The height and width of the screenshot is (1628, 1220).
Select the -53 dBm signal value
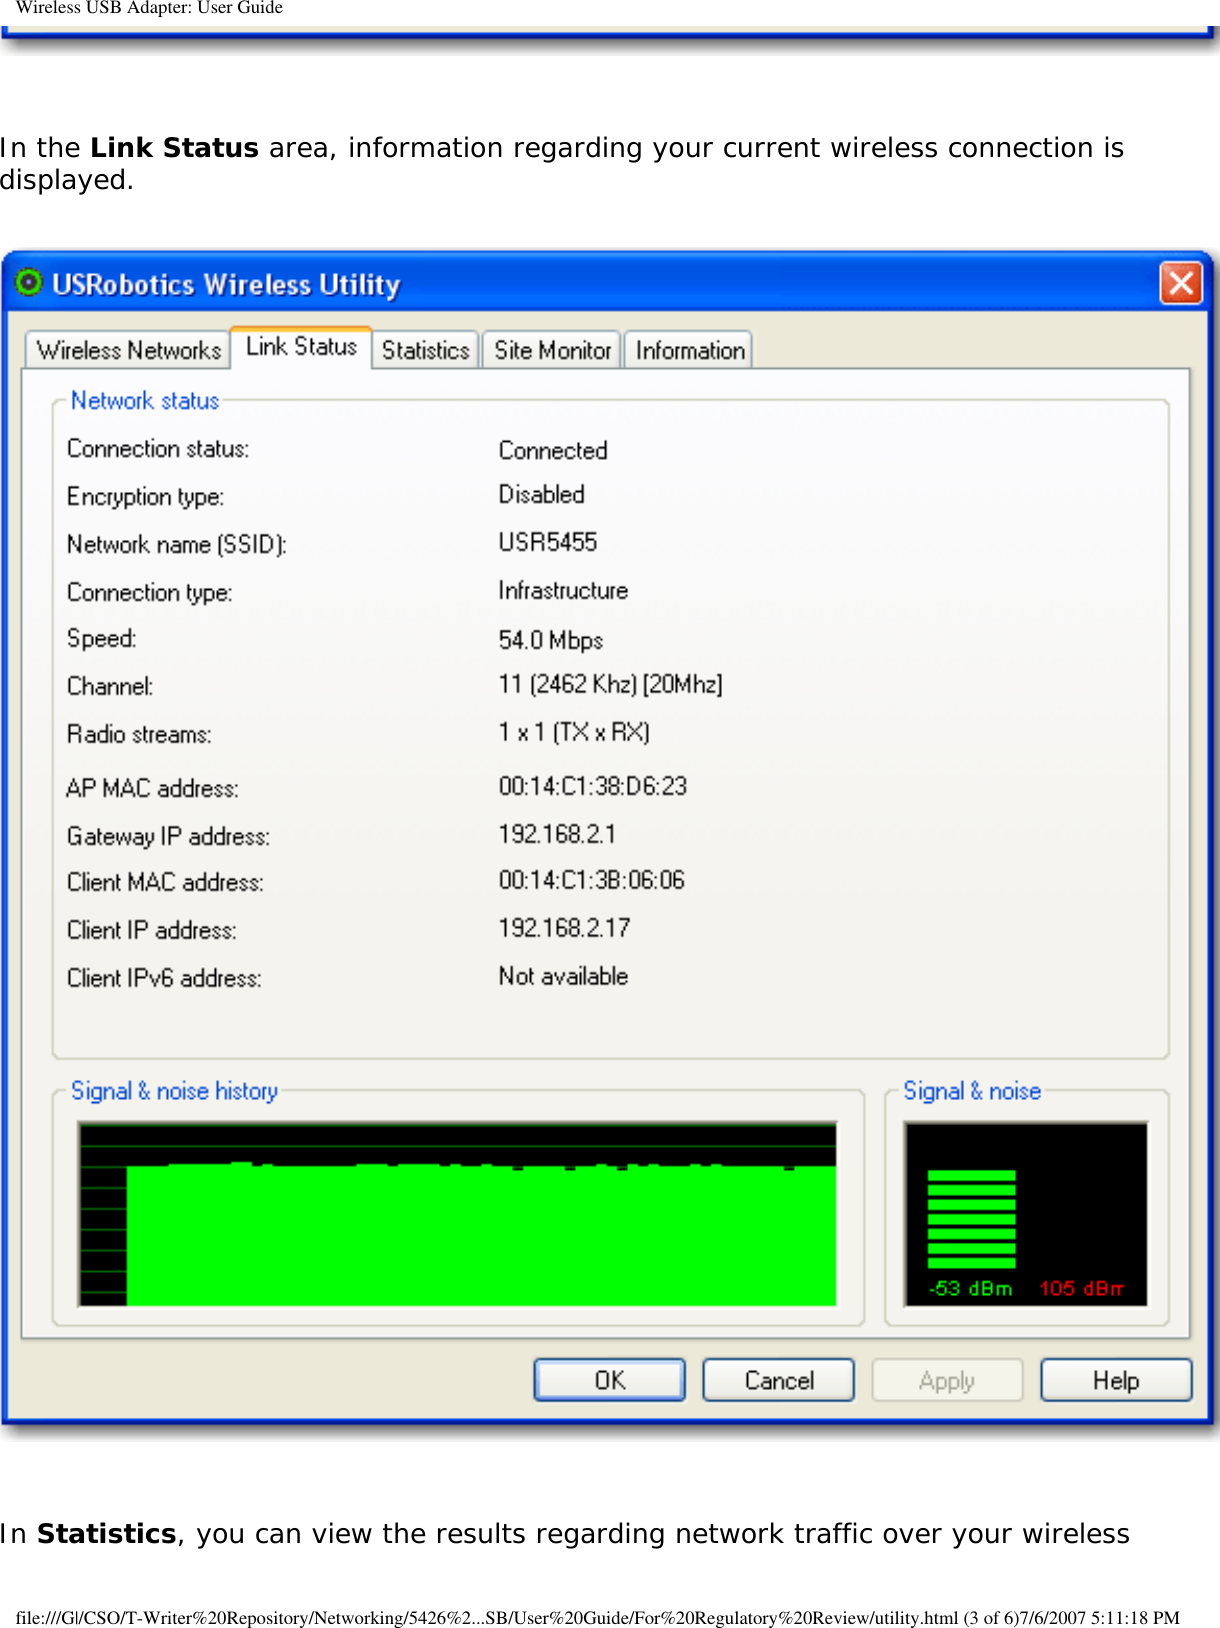click(970, 1288)
